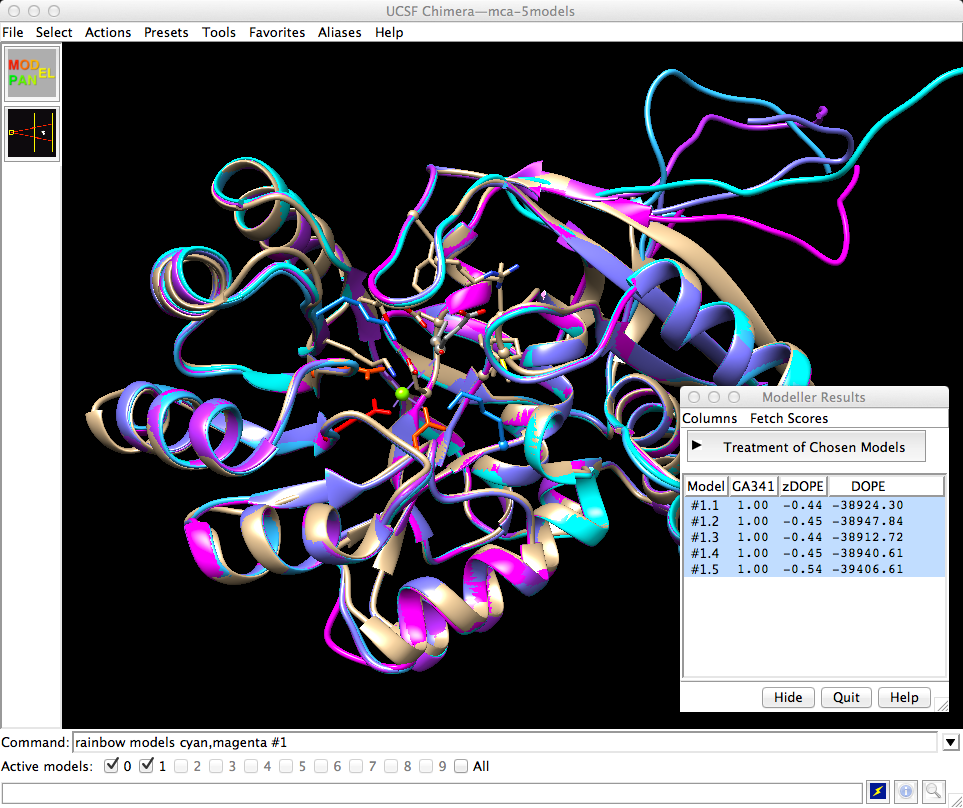Image resolution: width=963 pixels, height=808 pixels.
Task: Sort results by zDOPE column header
Action: (x=803, y=486)
